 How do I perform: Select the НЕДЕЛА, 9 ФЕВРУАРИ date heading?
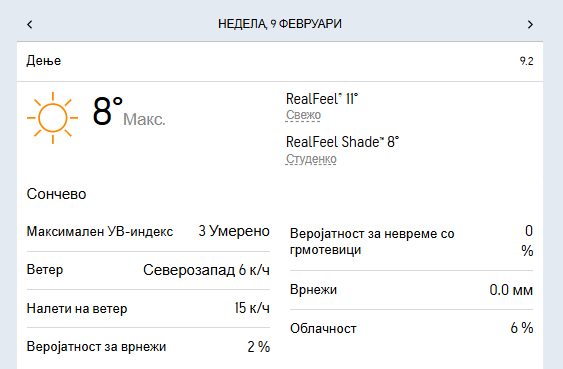[x=280, y=24]
